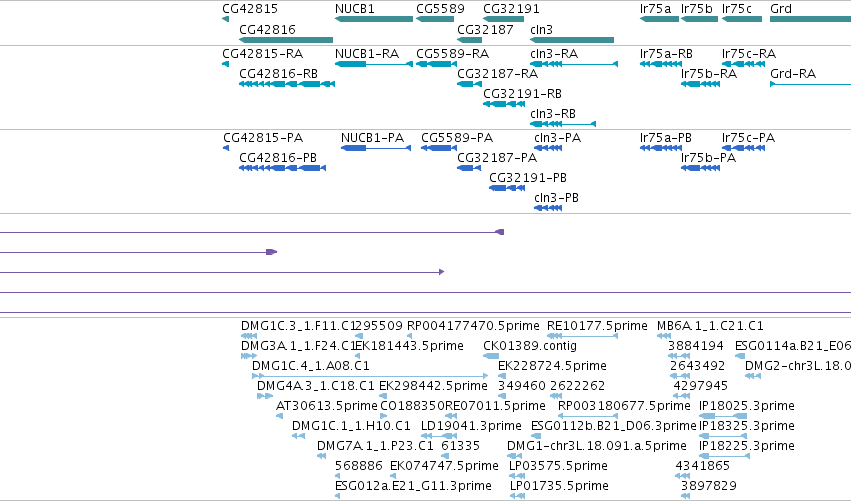Click the CG5589-RA transcript glyph

pos(436,64)
